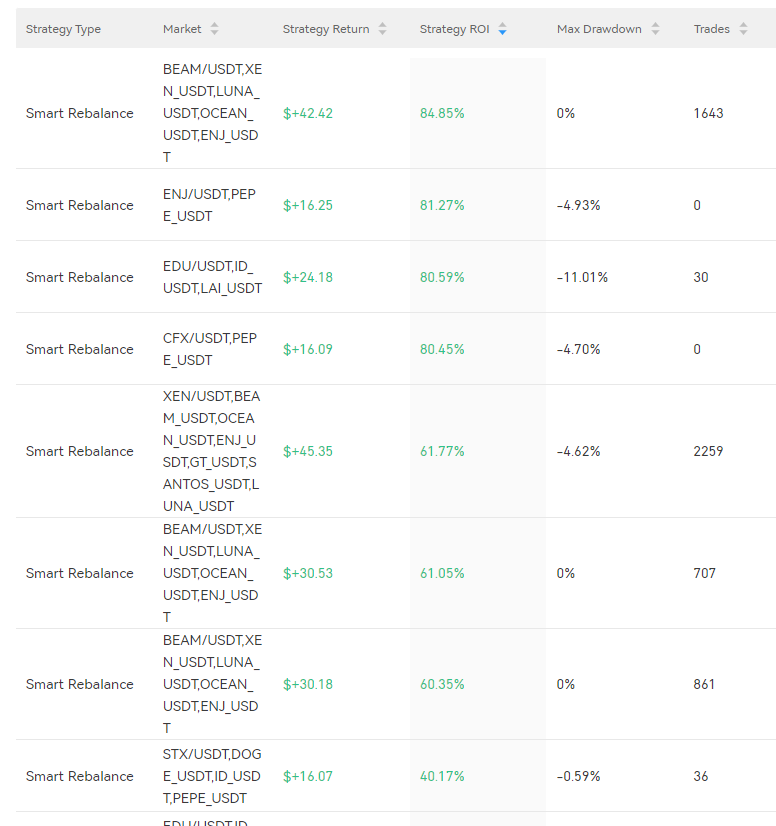This screenshot has width=776, height=826.
Task: Select the CFX/USDT,PEPE_USDT market row
Action: pos(210,349)
